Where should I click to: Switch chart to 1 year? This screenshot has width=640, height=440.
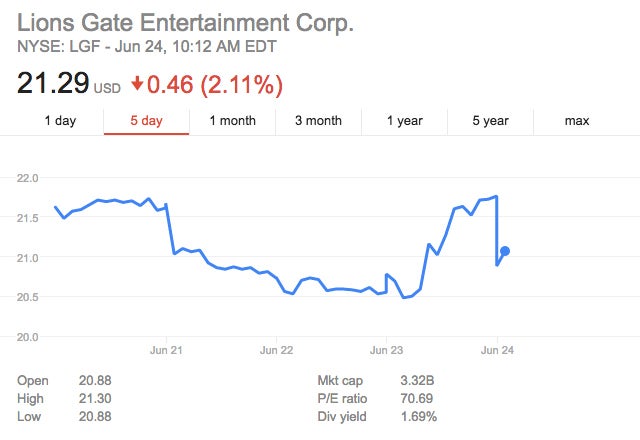click(x=404, y=121)
